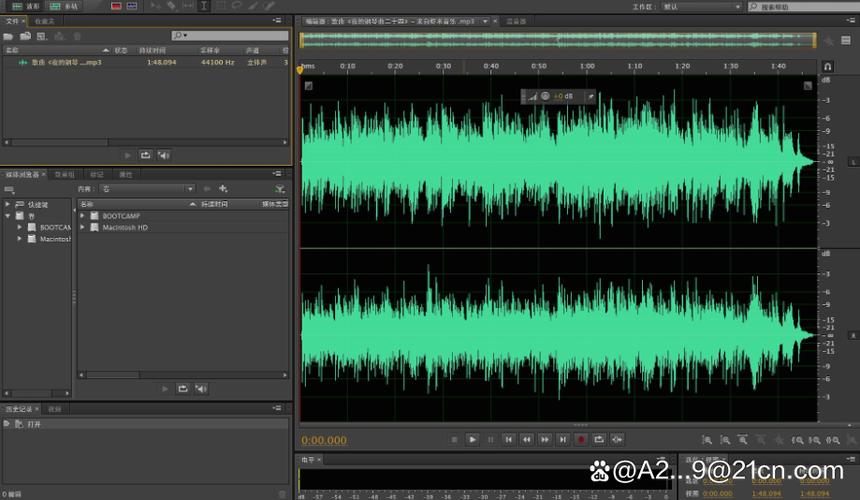This screenshot has height=500, width=860.
Task: Select the Media Browser panel tab
Action: [x=22, y=174]
